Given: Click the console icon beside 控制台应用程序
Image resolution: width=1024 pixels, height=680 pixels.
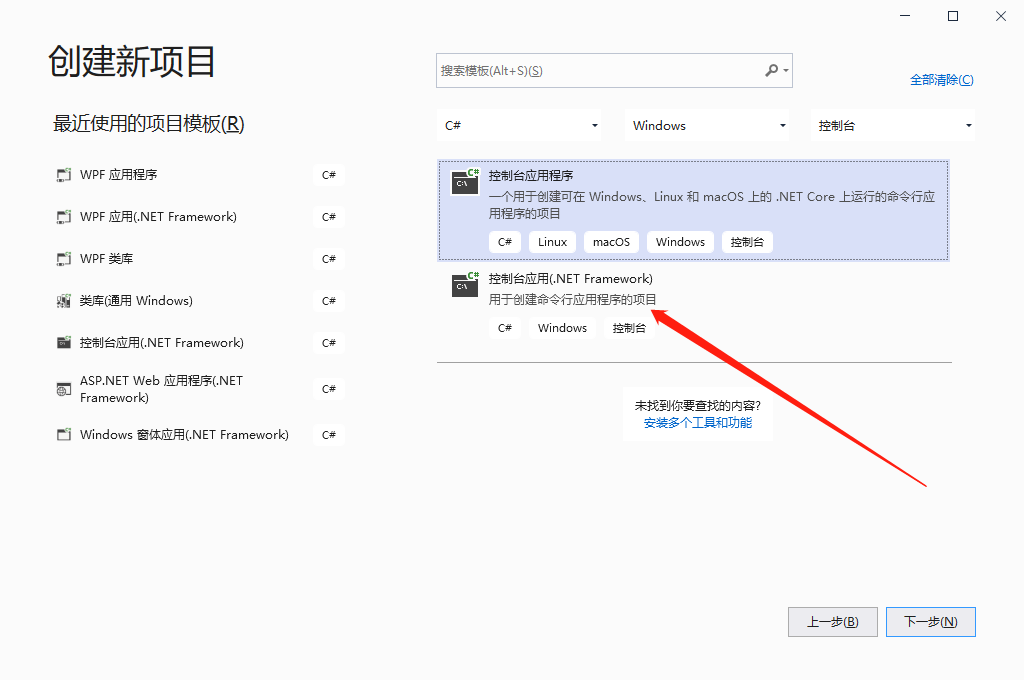Looking at the screenshot, I should [464, 183].
